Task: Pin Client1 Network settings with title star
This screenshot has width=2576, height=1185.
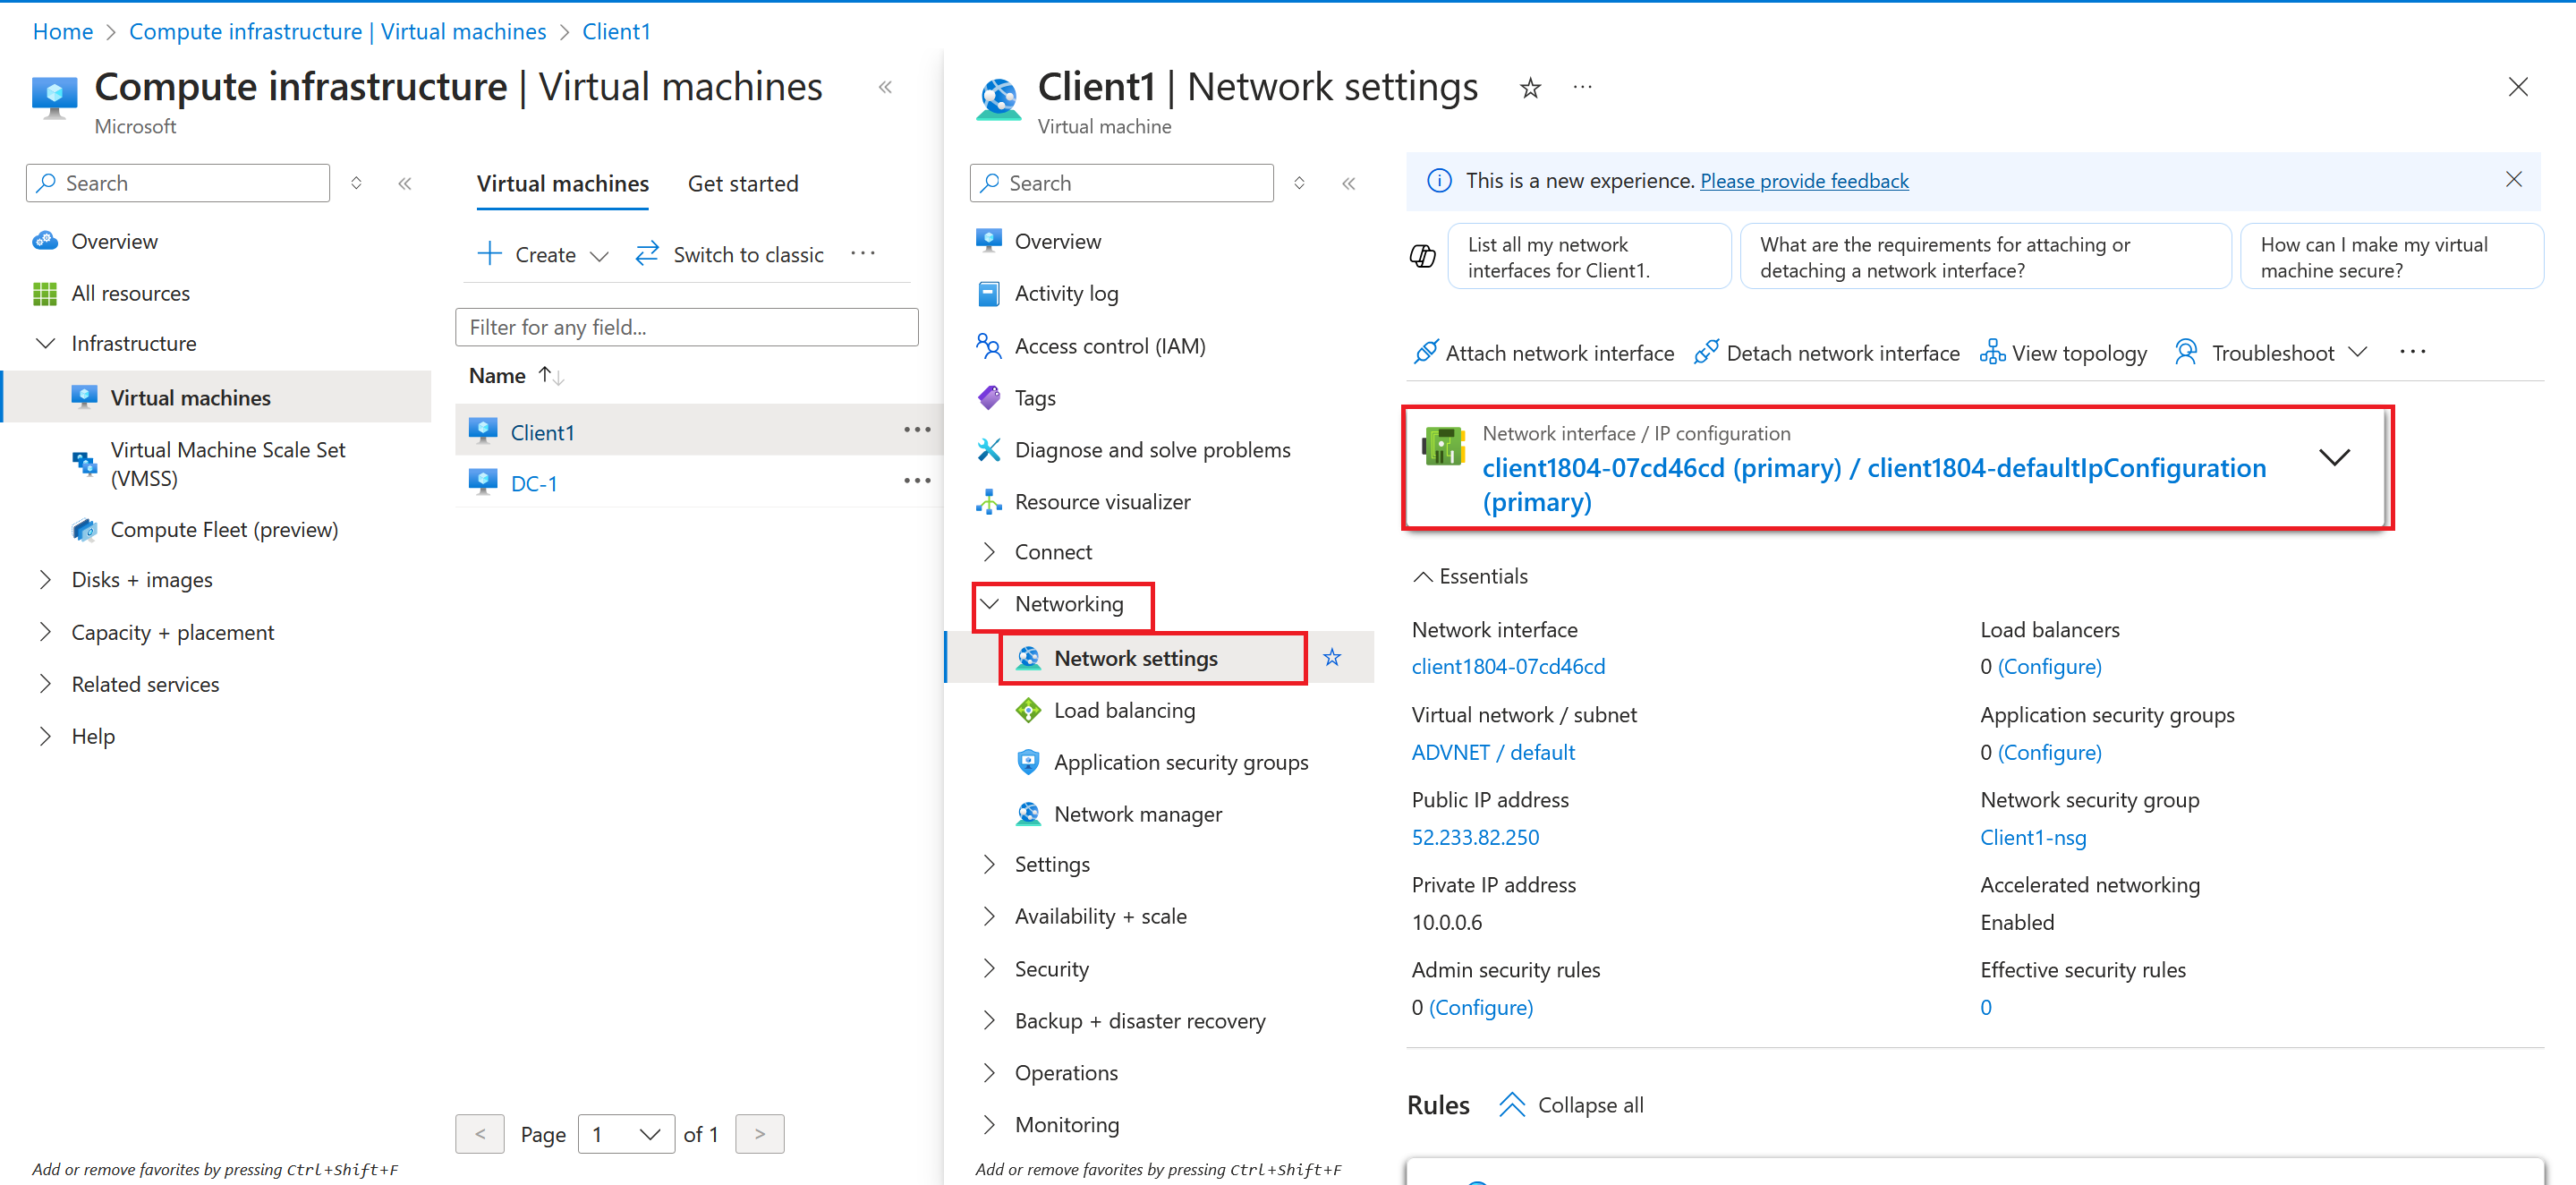Action: click(1530, 88)
